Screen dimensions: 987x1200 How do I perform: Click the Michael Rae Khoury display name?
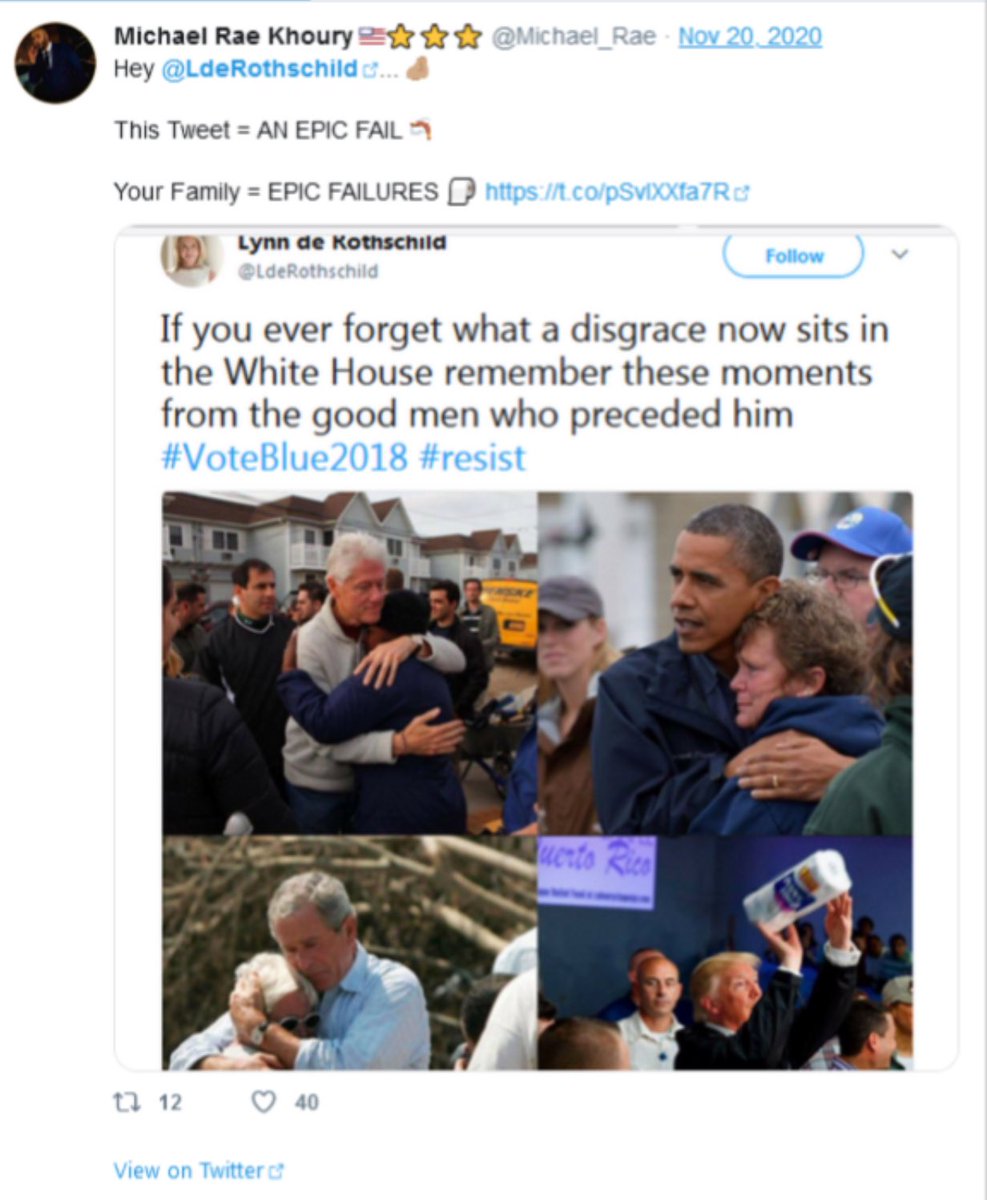pos(233,37)
